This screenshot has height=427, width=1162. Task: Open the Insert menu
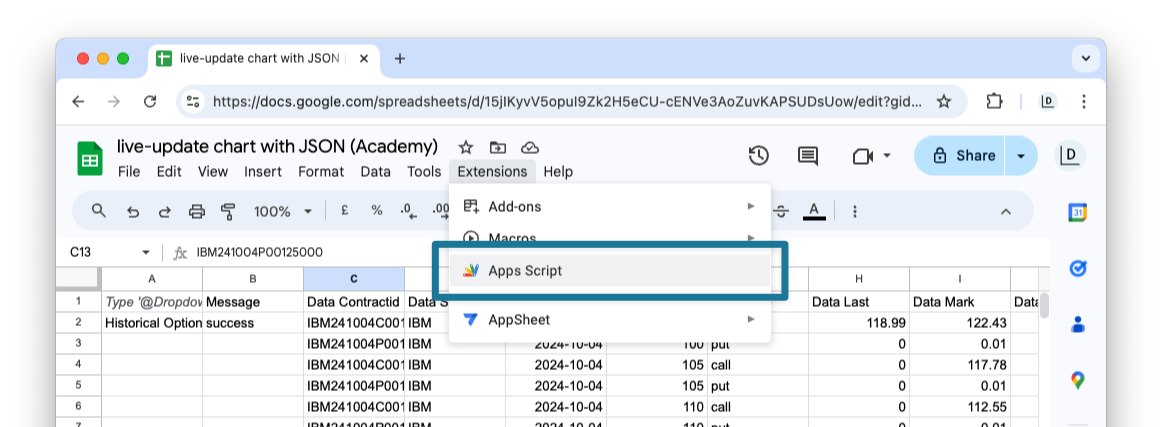tap(263, 171)
